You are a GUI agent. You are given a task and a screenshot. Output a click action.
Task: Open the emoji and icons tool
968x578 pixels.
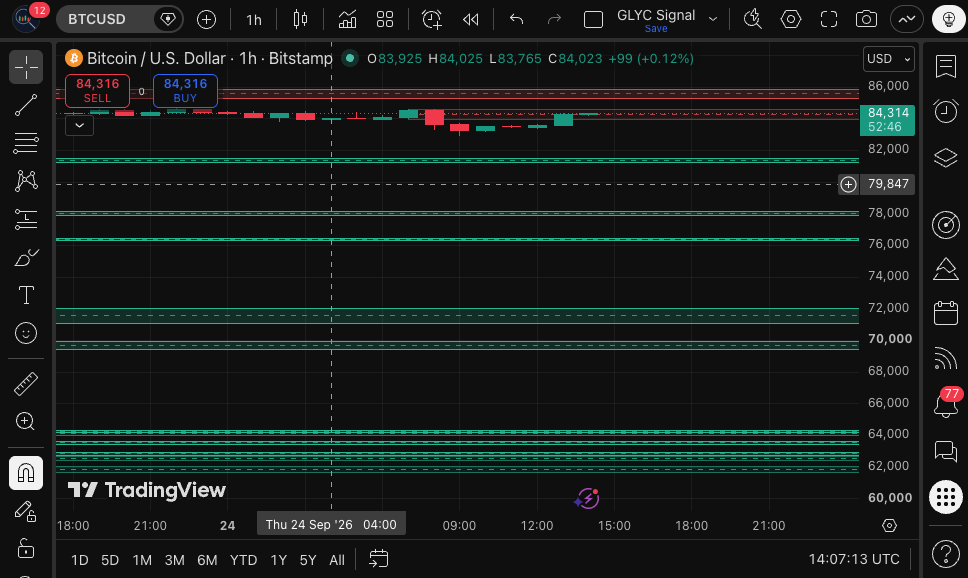click(26, 333)
